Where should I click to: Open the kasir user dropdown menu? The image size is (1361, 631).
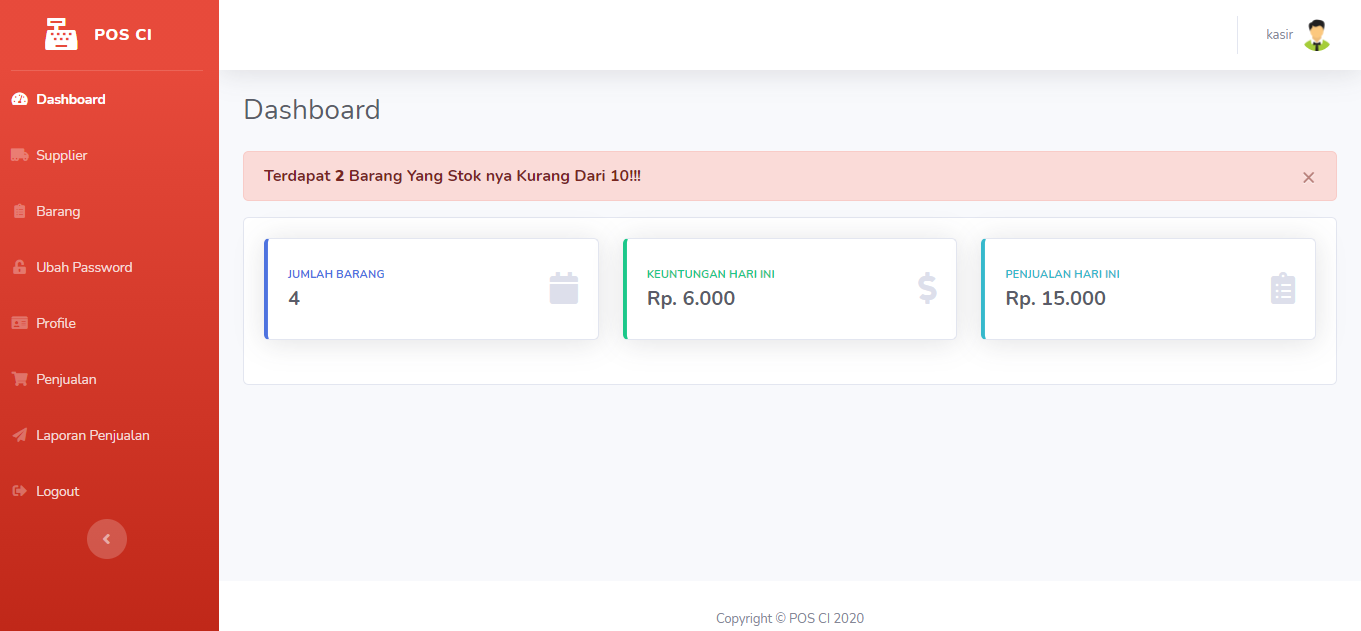[x=1279, y=35]
